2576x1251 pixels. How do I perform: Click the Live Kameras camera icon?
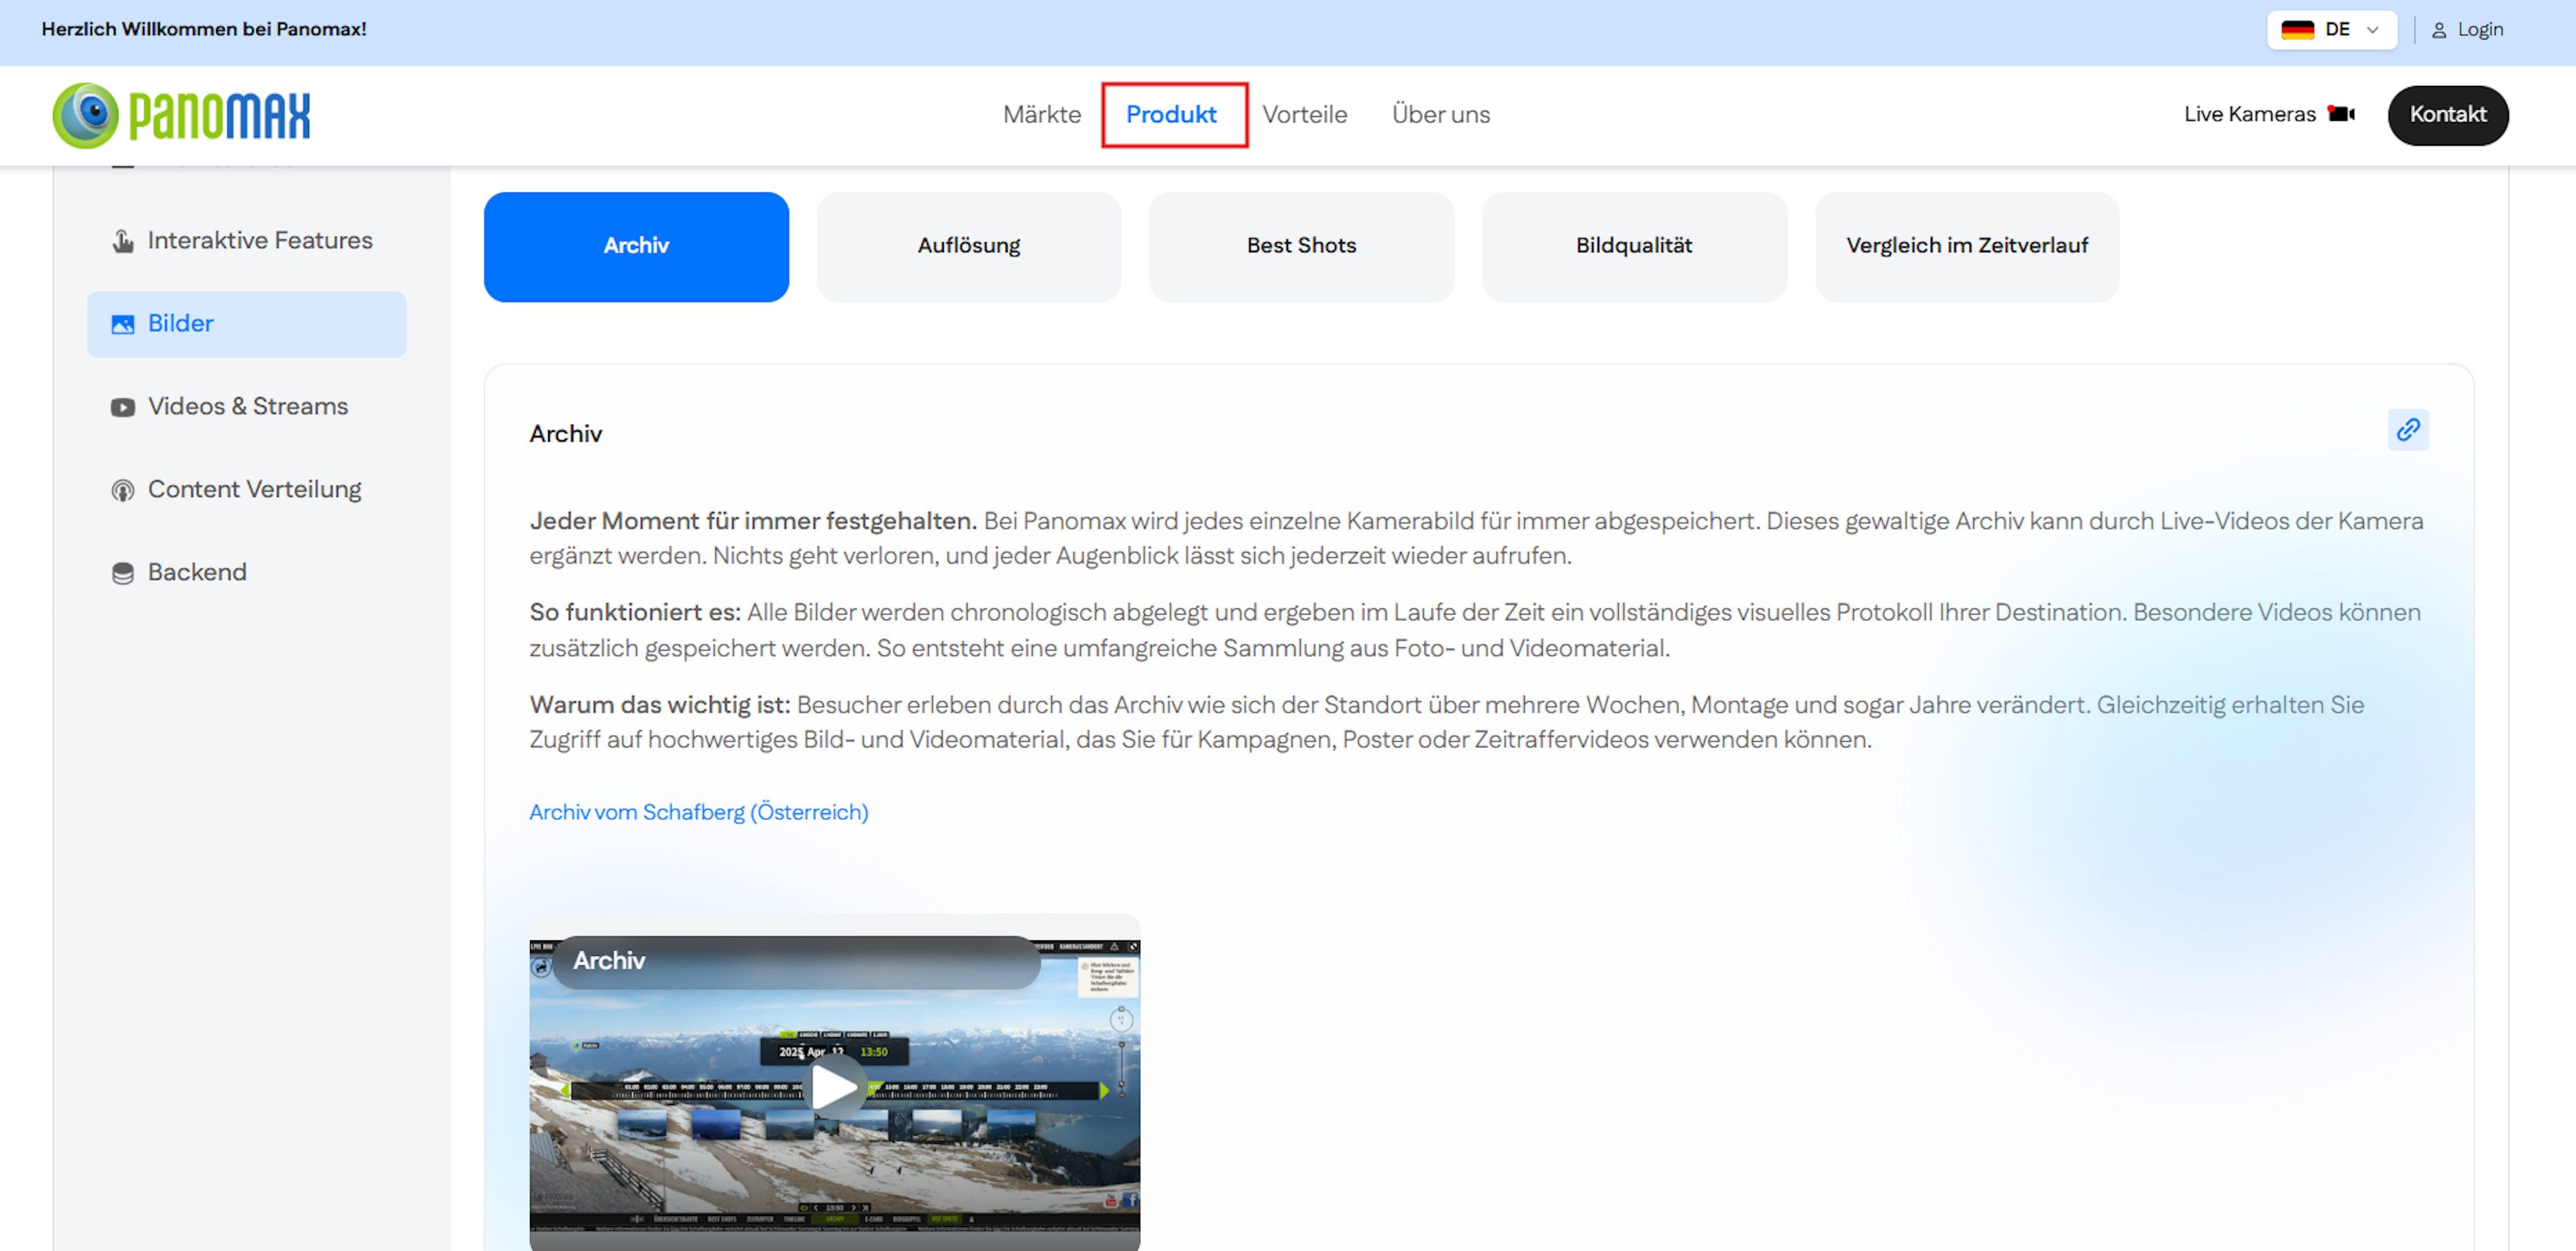click(x=2341, y=114)
